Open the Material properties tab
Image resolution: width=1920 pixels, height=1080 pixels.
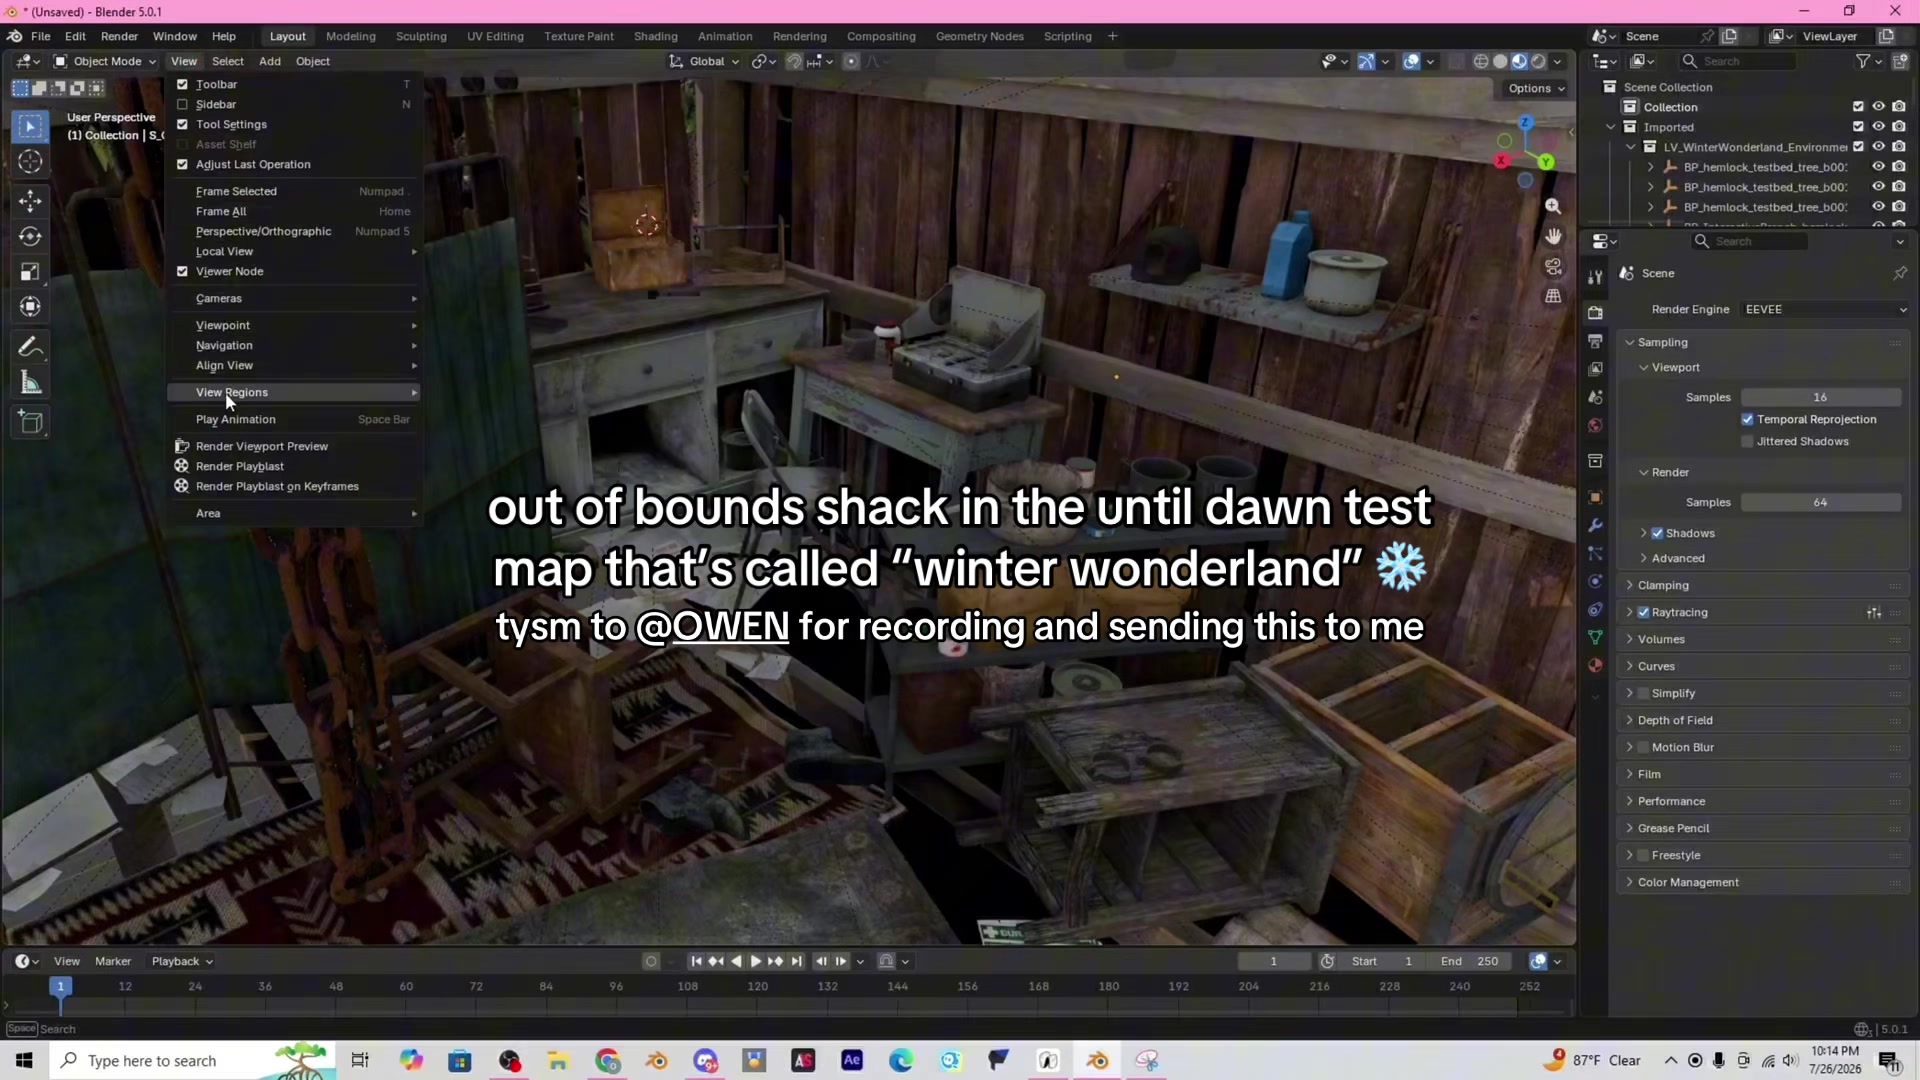point(1595,665)
